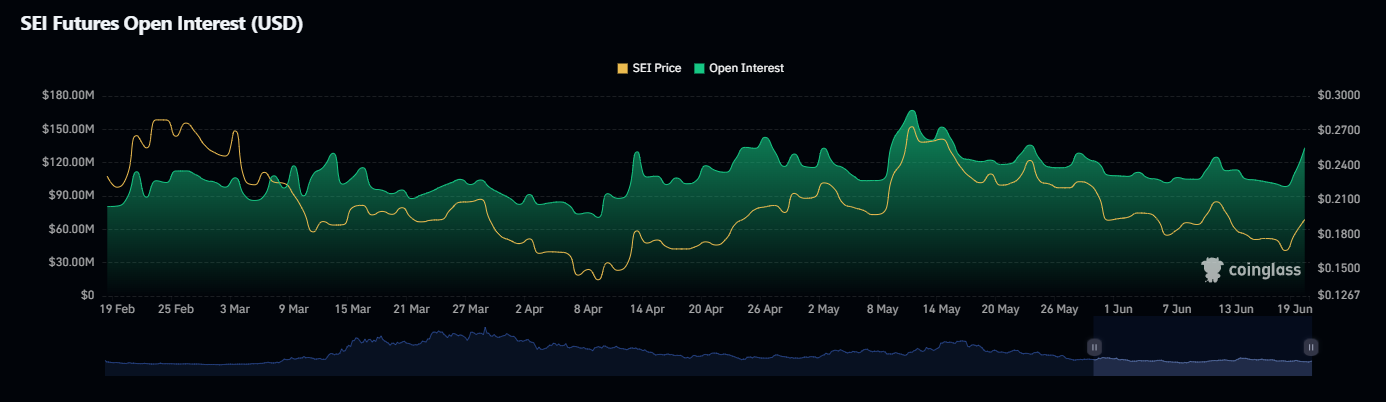
Task: Click the 2 Apr date label
Action: coord(528,310)
